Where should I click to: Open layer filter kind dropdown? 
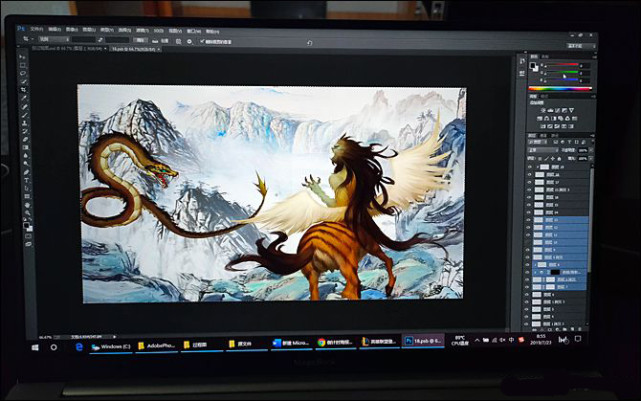tap(537, 142)
